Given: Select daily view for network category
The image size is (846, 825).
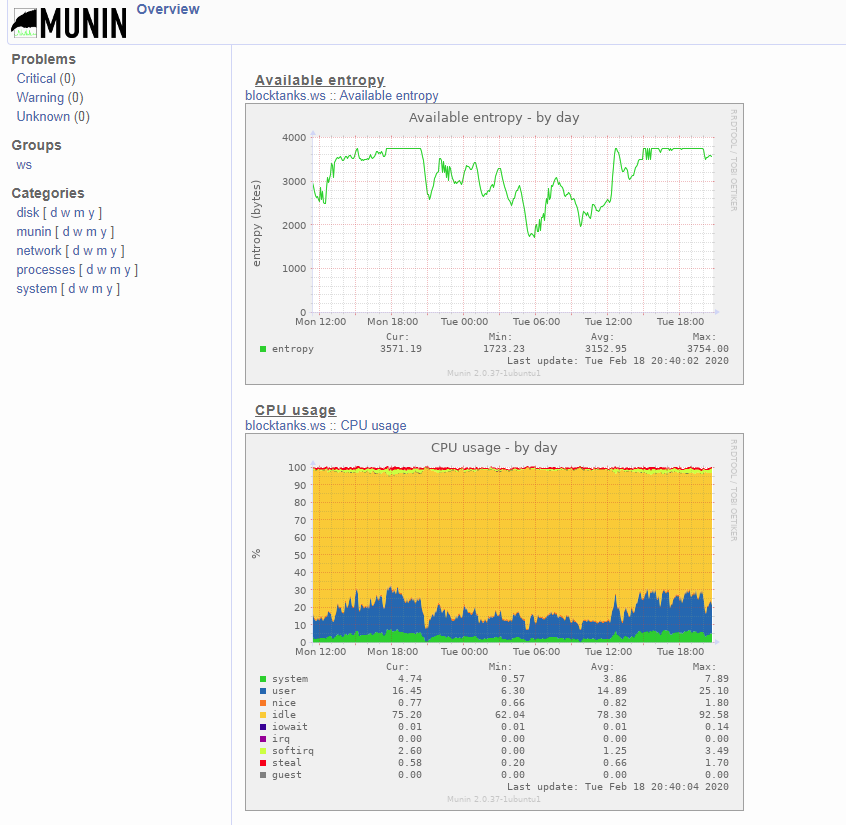Looking at the screenshot, I should pyautogui.click(x=76, y=250).
